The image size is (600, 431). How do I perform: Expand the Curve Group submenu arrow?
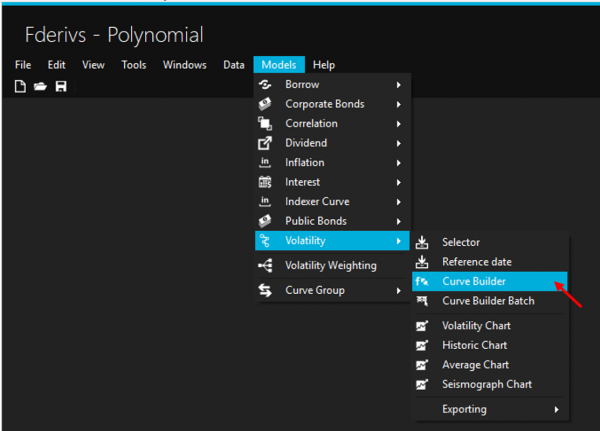pos(399,291)
